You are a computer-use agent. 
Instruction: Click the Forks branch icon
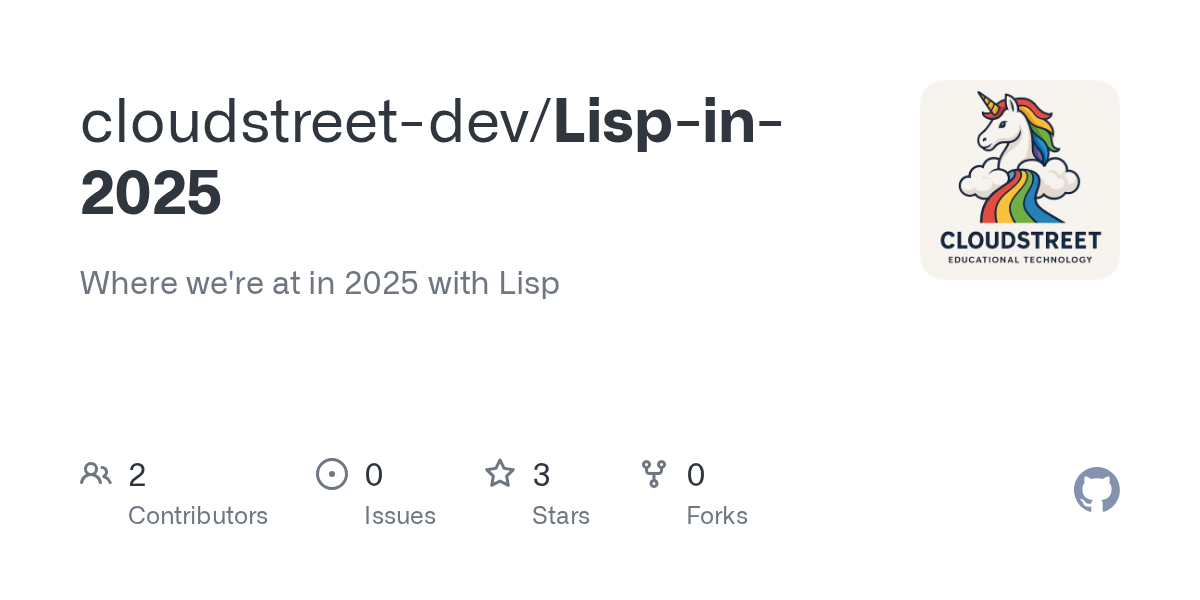654,474
